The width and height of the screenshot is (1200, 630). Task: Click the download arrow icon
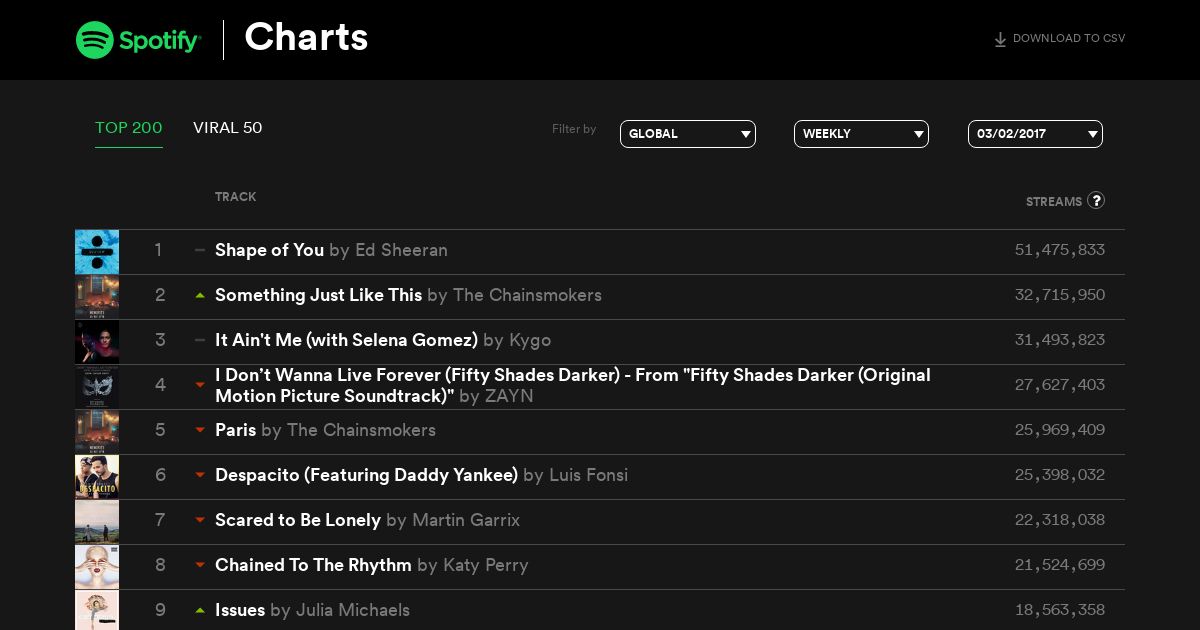tap(1000, 40)
